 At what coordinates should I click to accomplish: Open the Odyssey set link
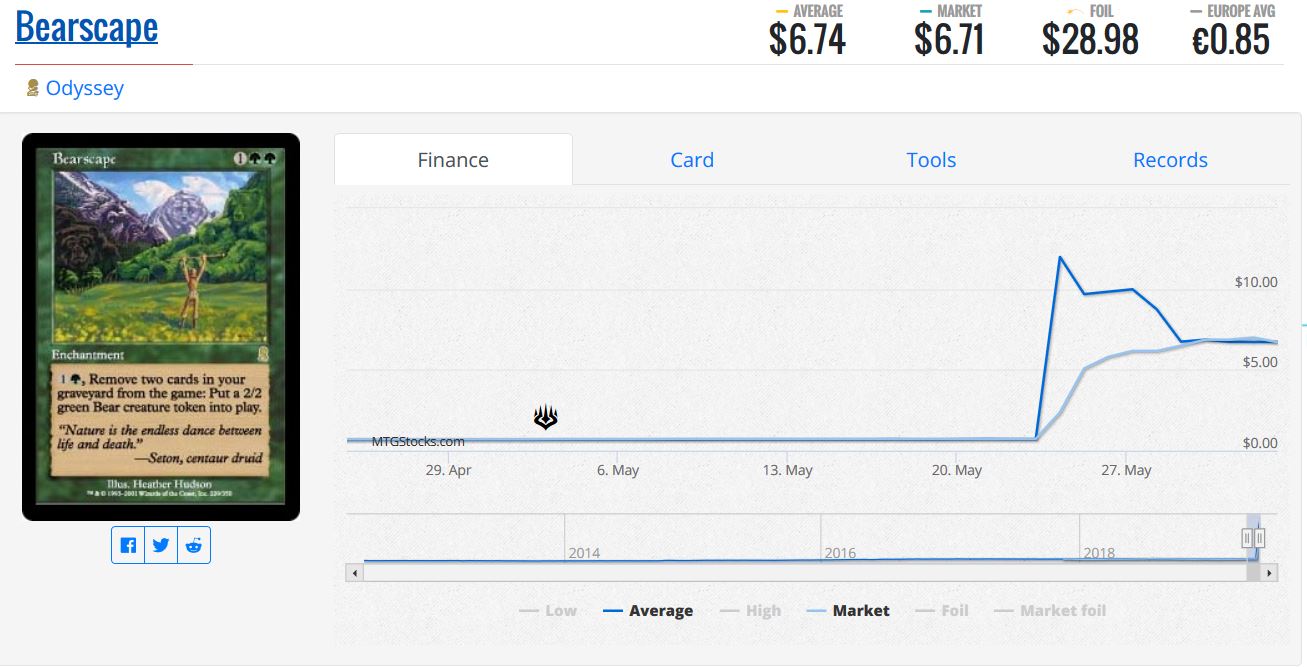point(85,88)
